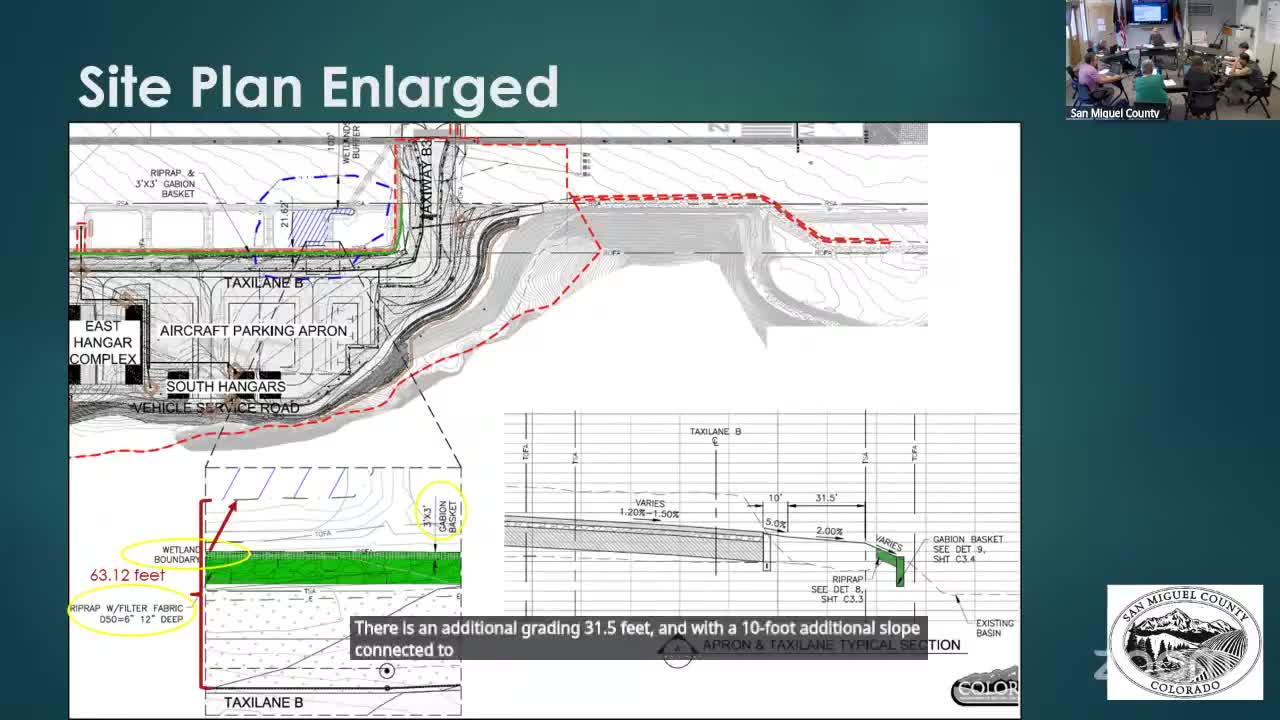Click the closed caption text overlay
The image size is (1280, 720).
(x=637, y=638)
